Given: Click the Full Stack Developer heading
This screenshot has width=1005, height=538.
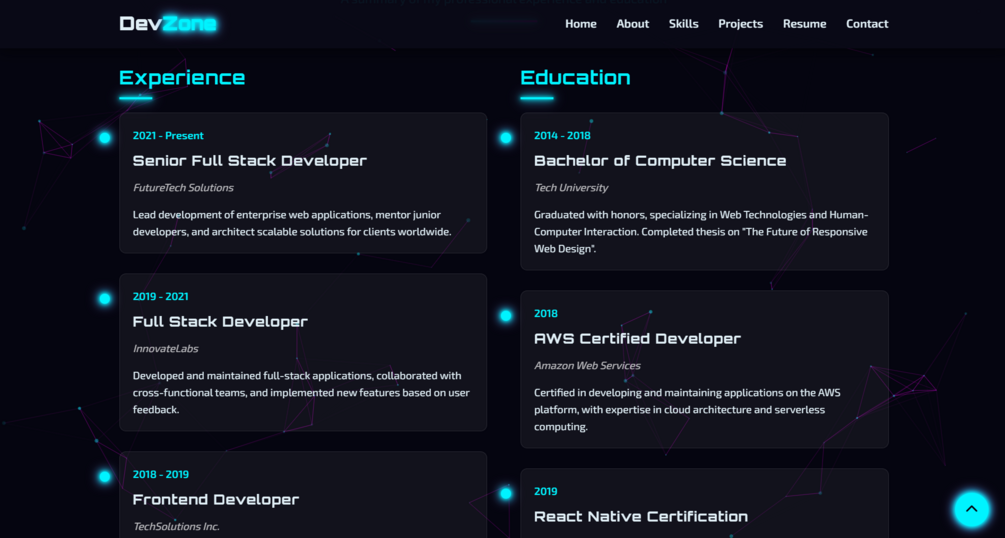Looking at the screenshot, I should tap(220, 322).
